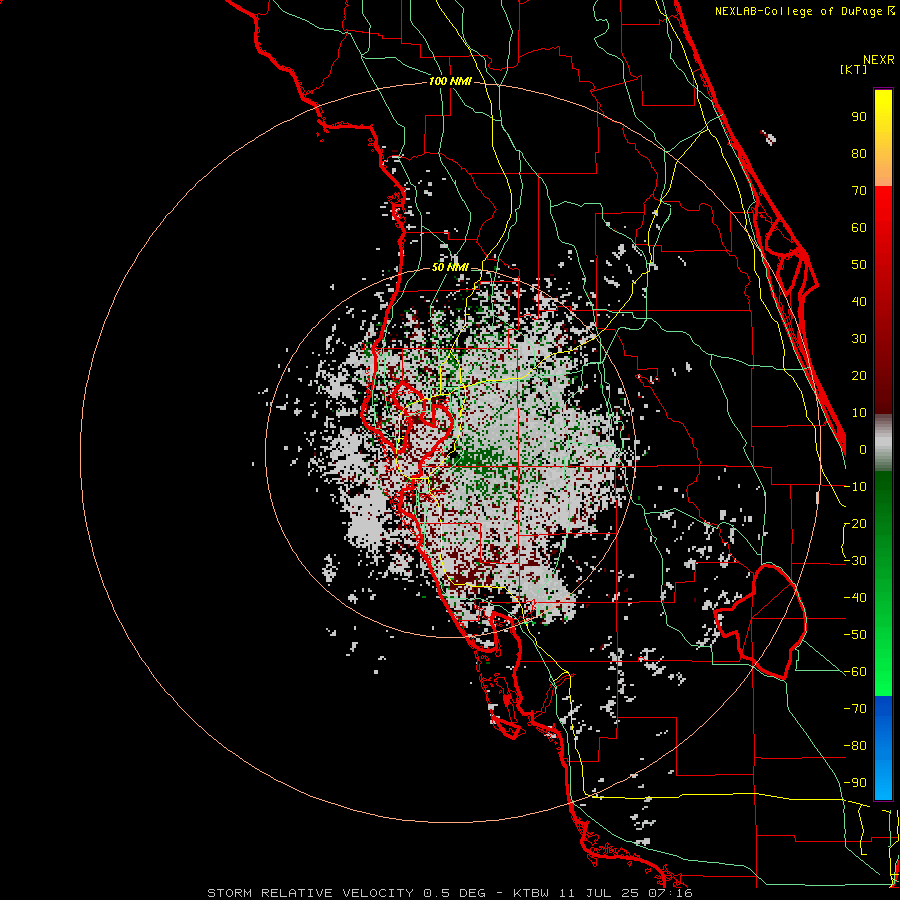
Task: Click the 100 NMI range ring label
Action: pos(450,81)
